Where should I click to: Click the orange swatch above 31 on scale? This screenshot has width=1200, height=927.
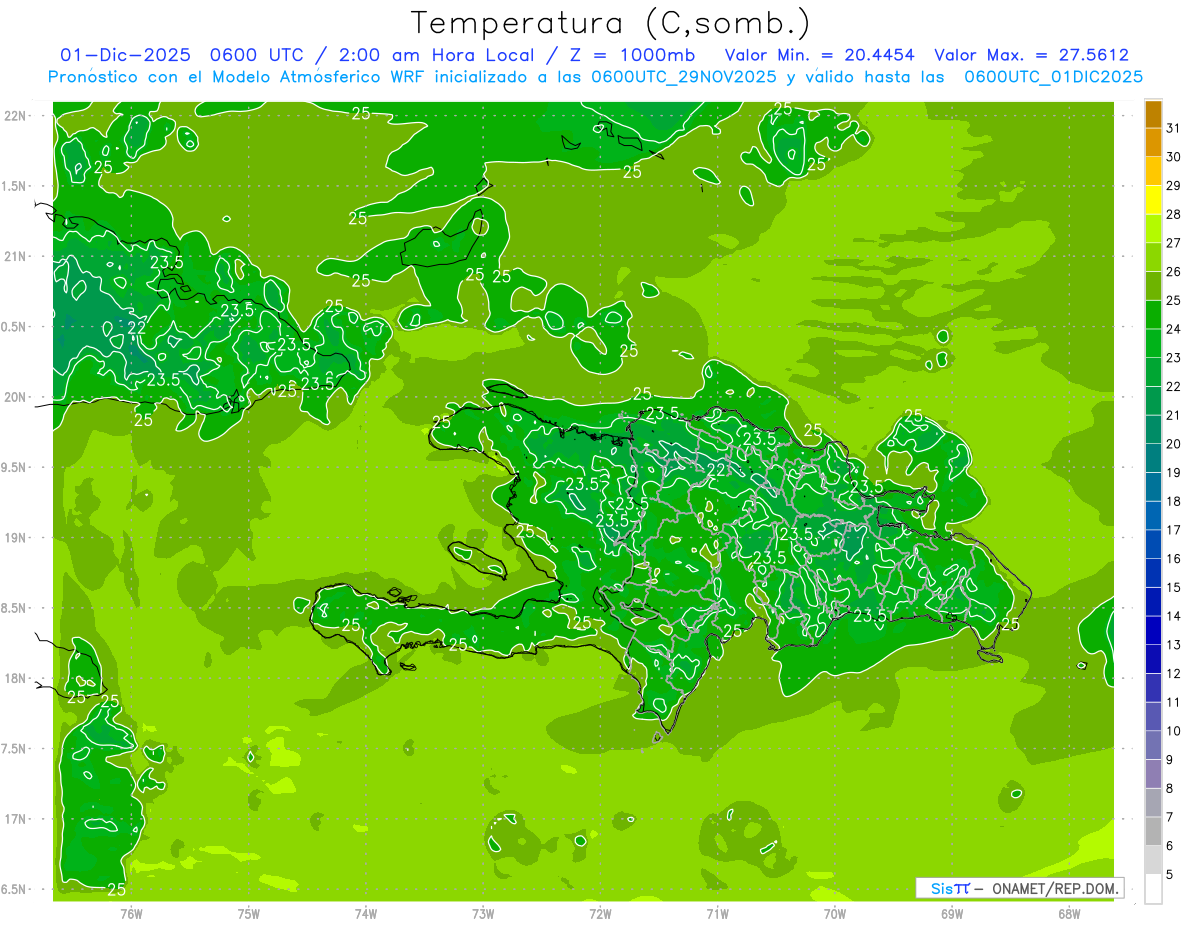click(1153, 114)
